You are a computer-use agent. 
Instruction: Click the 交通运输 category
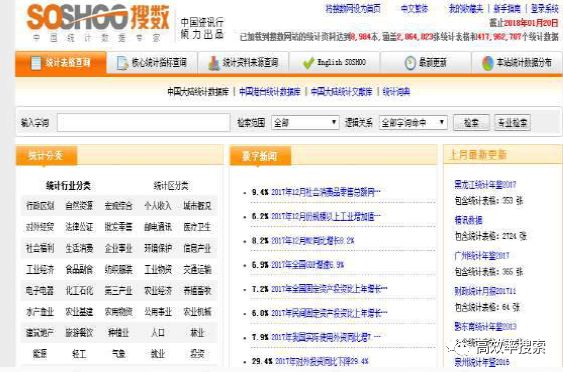coord(197,269)
